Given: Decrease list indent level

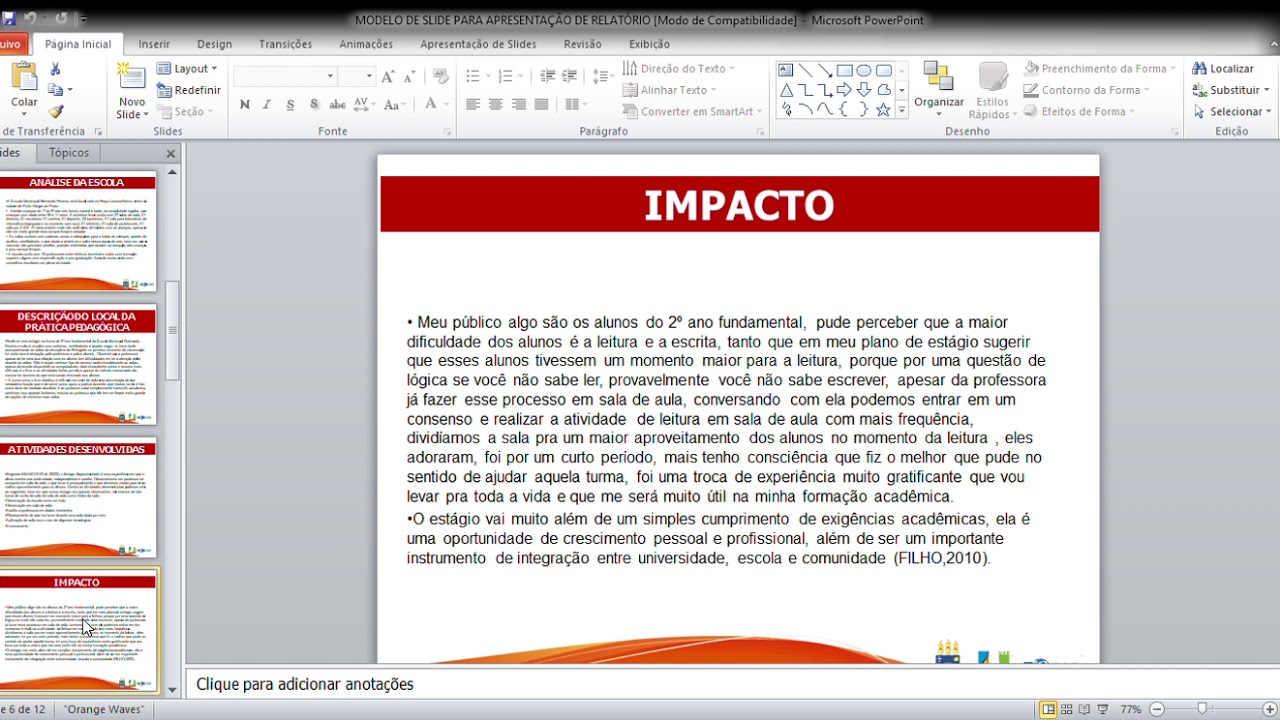Looking at the screenshot, I should [547, 76].
